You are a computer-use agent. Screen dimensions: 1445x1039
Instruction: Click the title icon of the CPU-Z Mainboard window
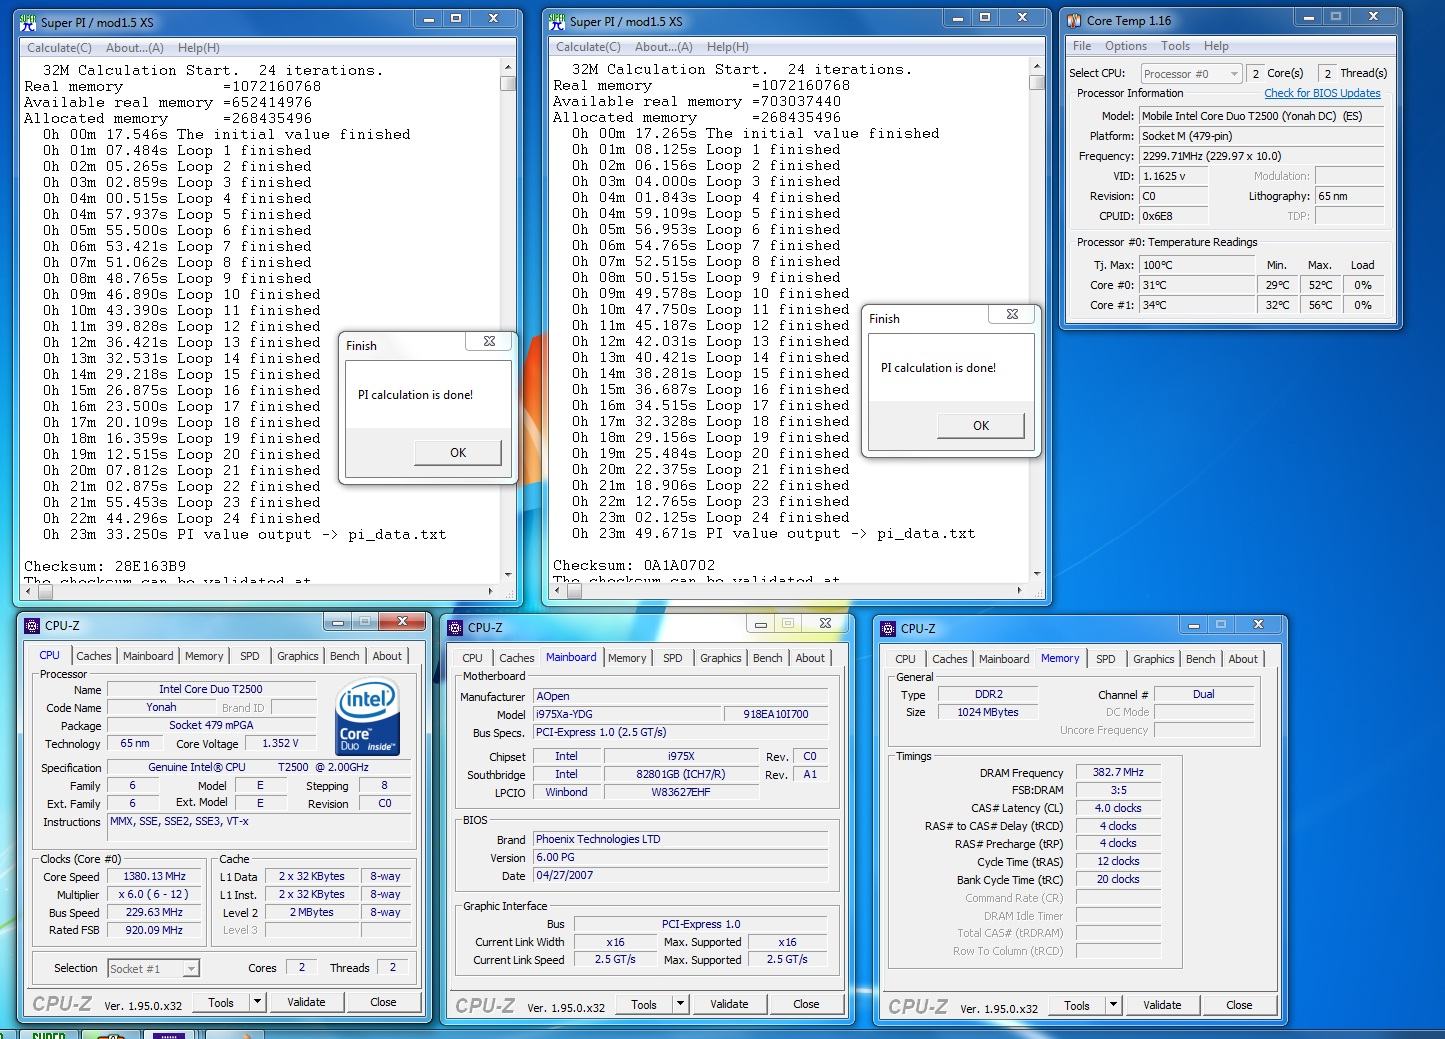pos(456,627)
